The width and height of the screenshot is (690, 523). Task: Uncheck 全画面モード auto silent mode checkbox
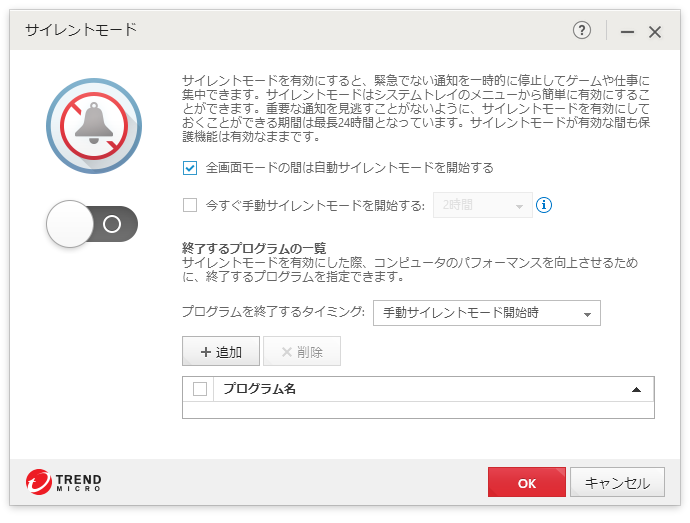pos(190,168)
